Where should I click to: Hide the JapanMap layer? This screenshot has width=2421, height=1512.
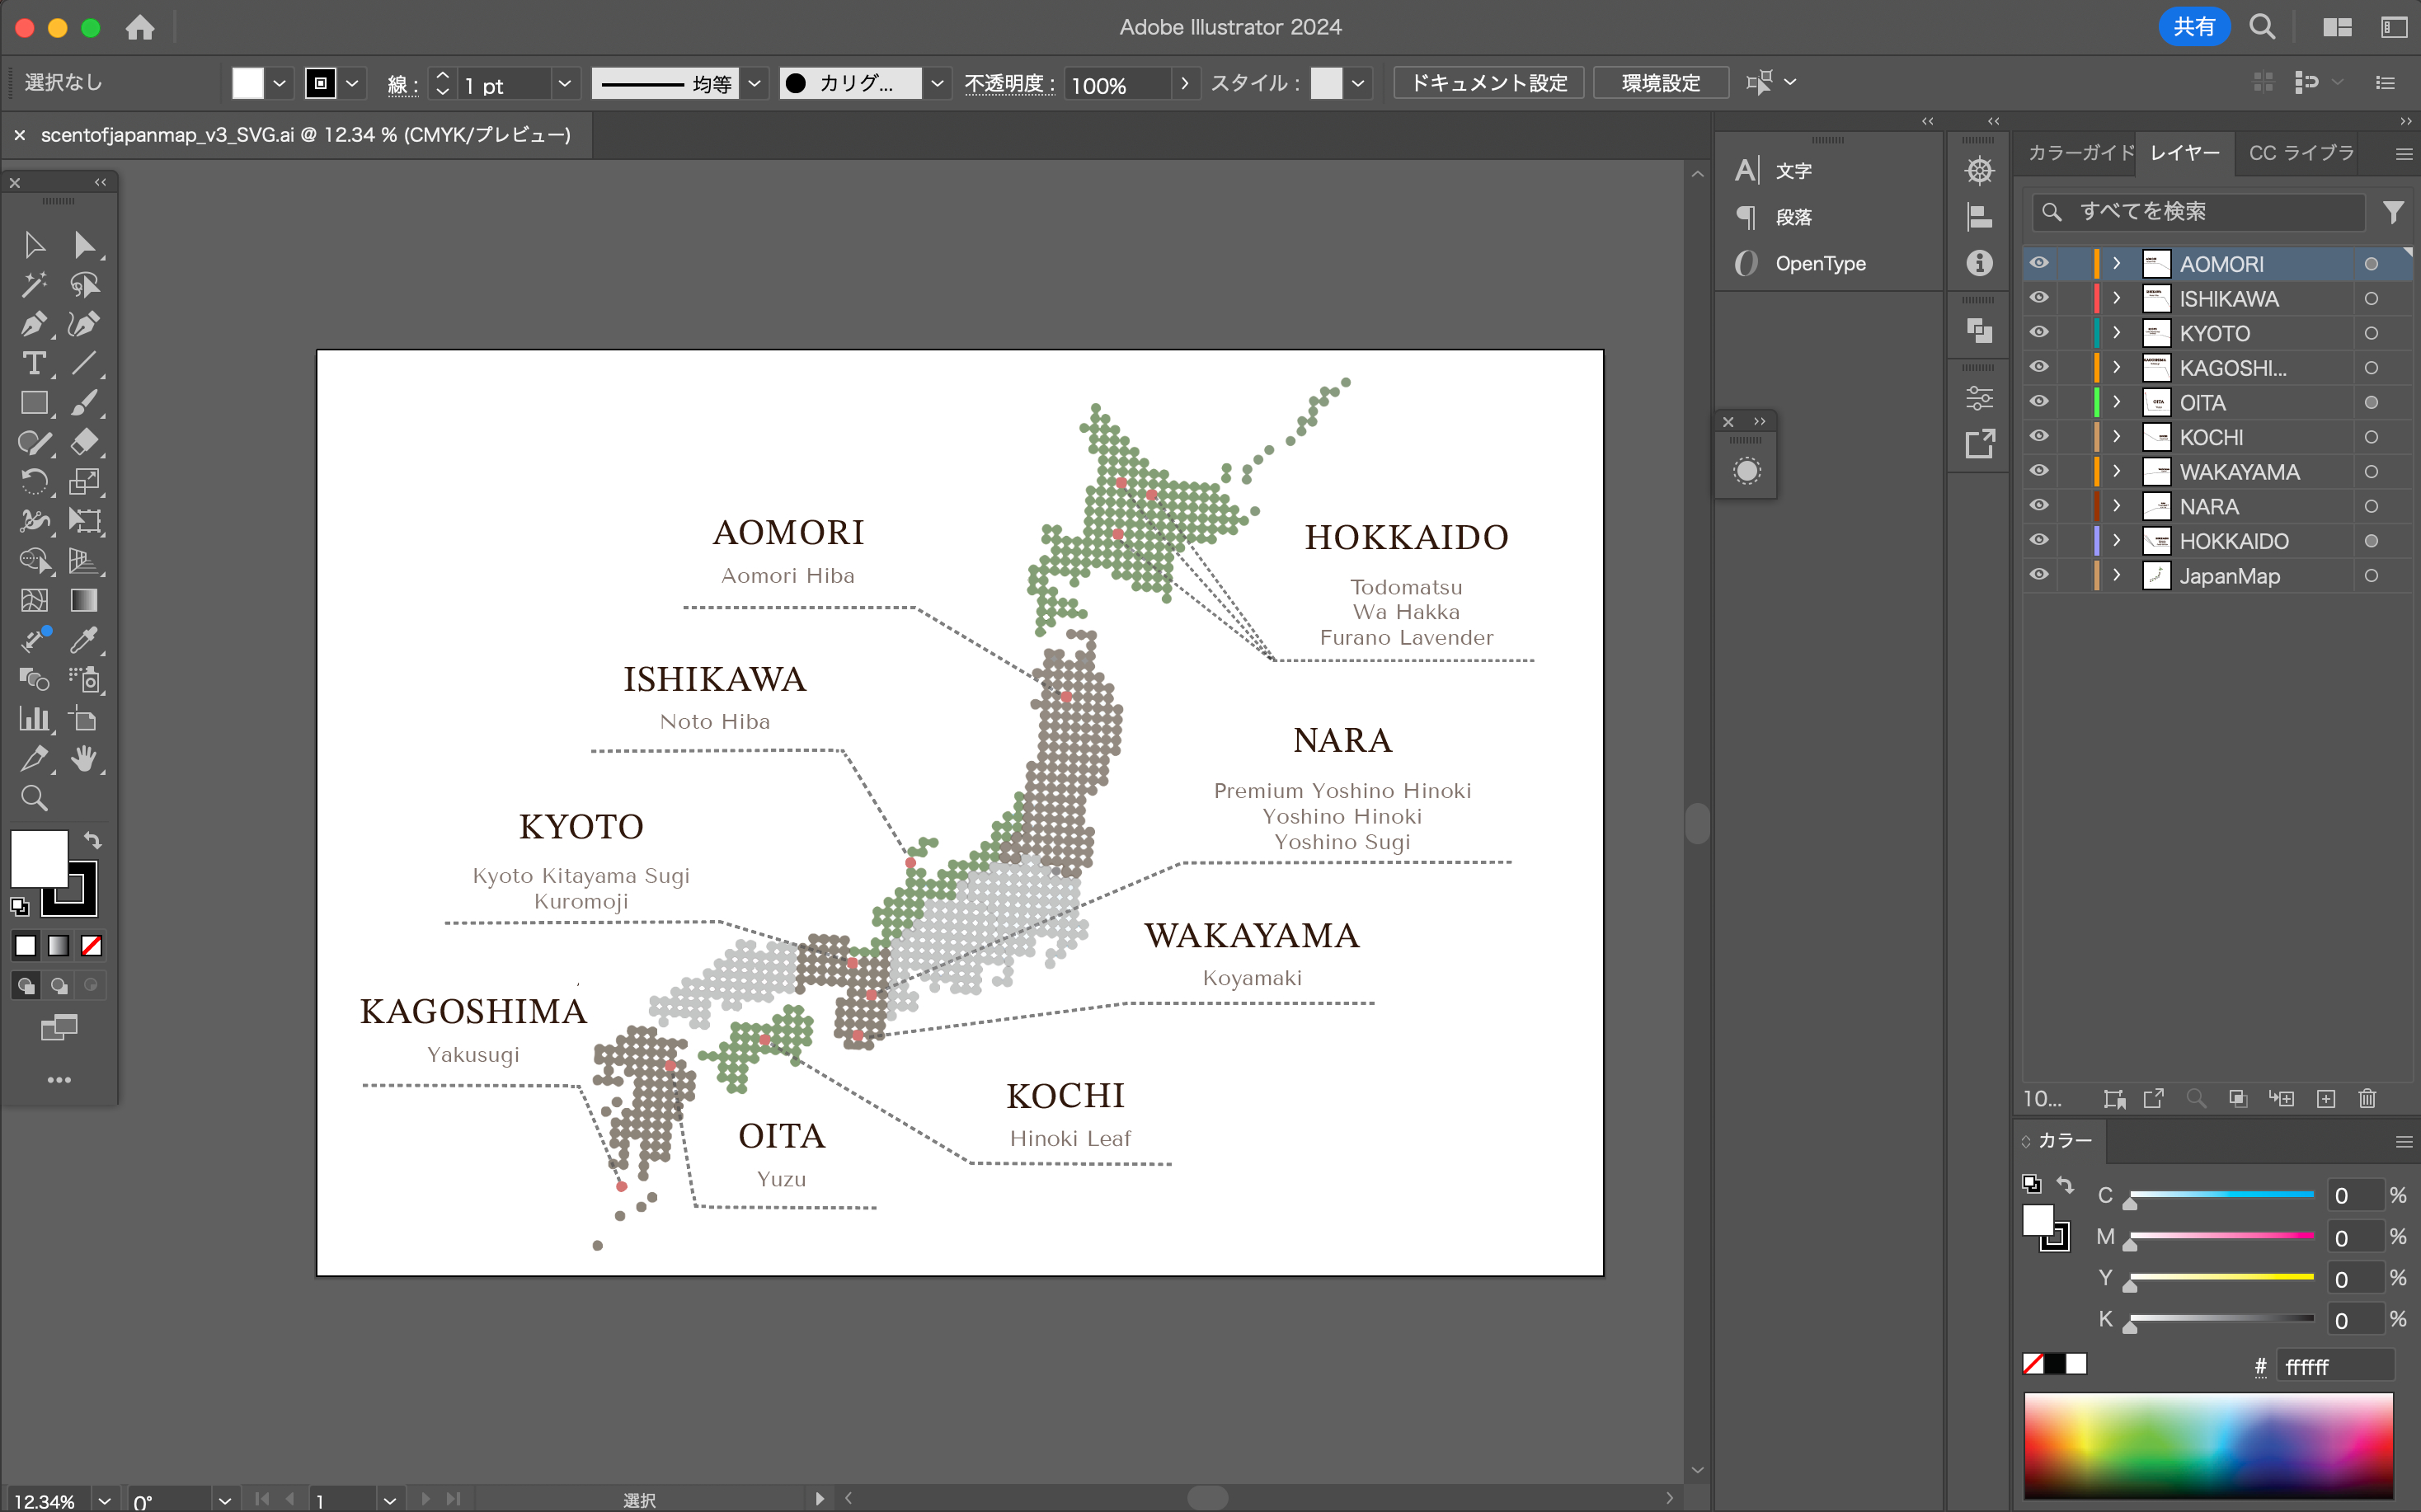pos(2039,575)
